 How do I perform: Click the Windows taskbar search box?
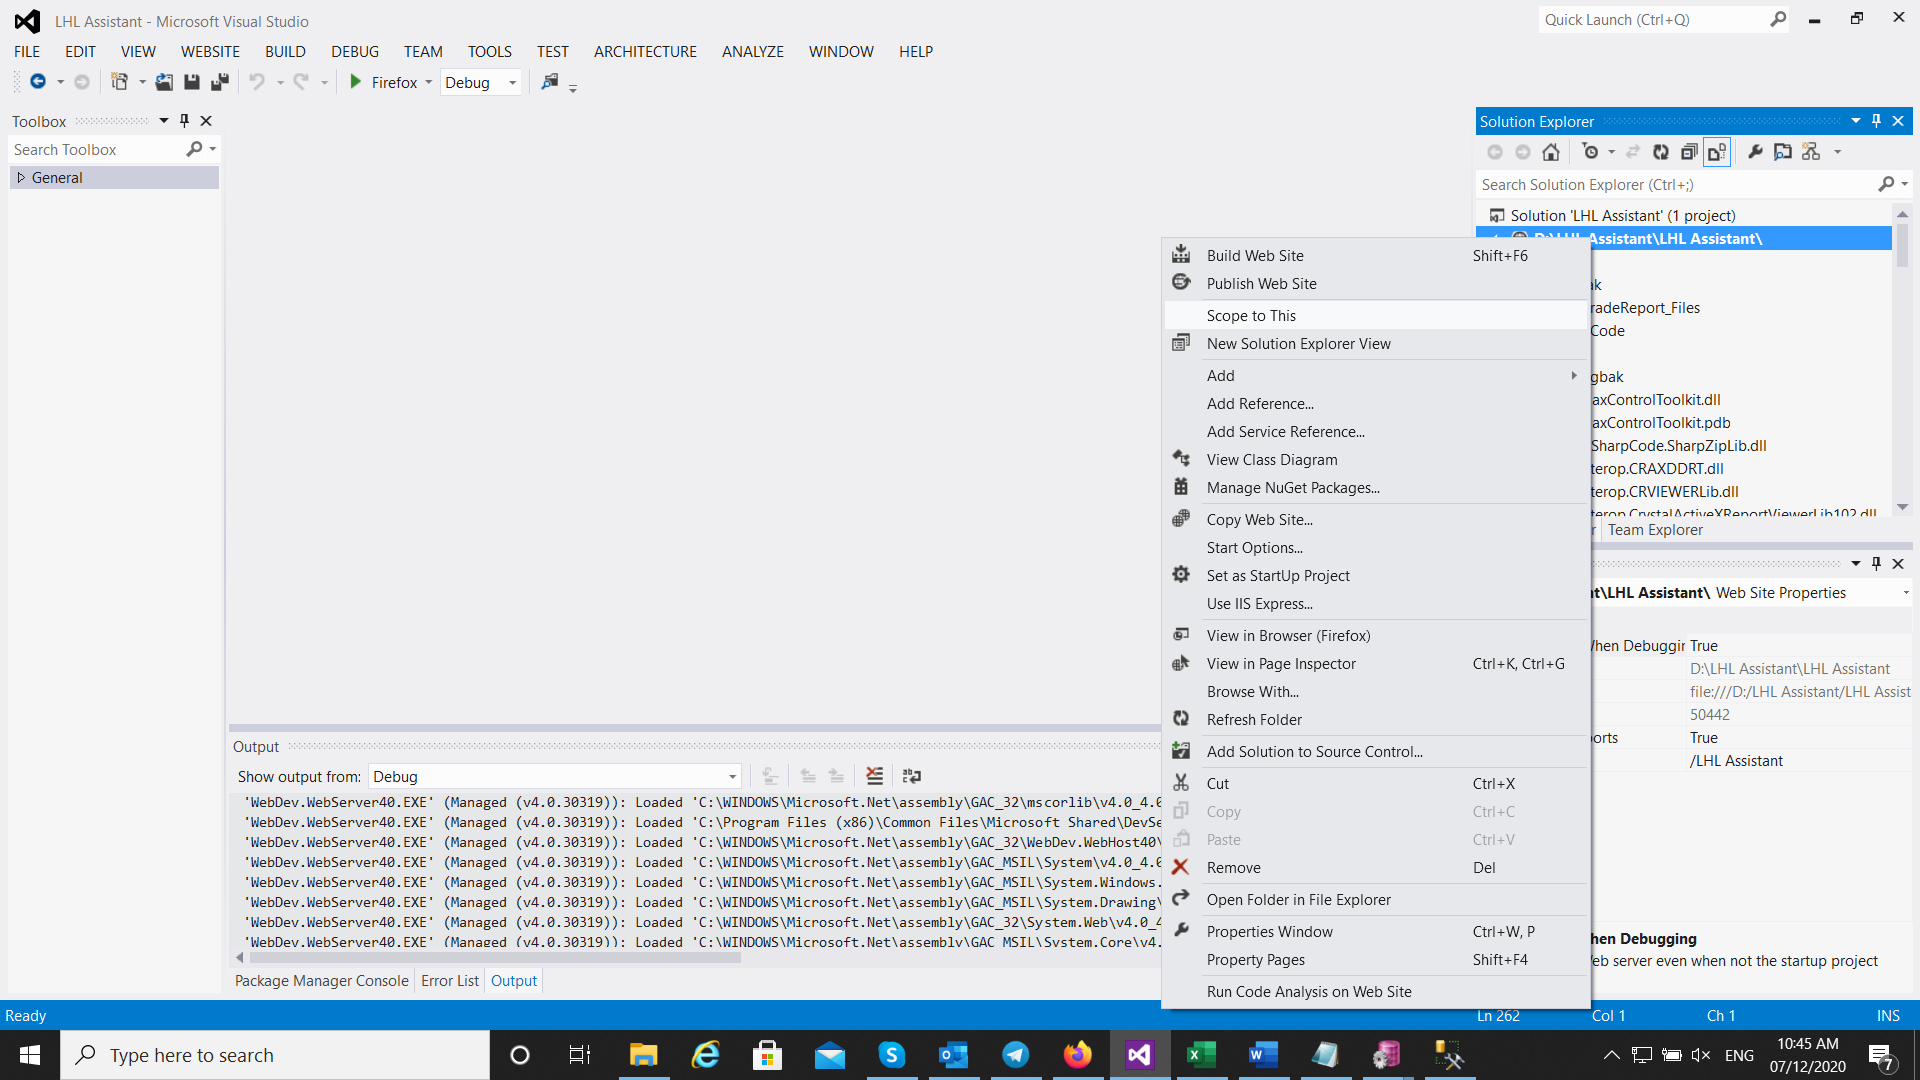click(x=275, y=1055)
